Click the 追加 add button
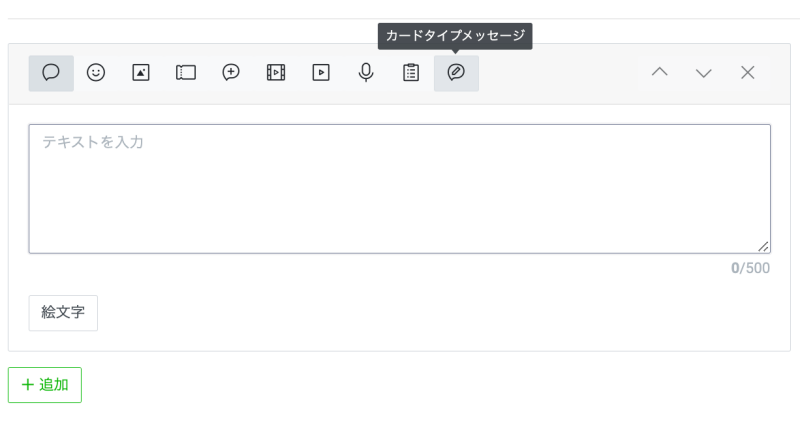This screenshot has height=422, width=800. click(45, 385)
